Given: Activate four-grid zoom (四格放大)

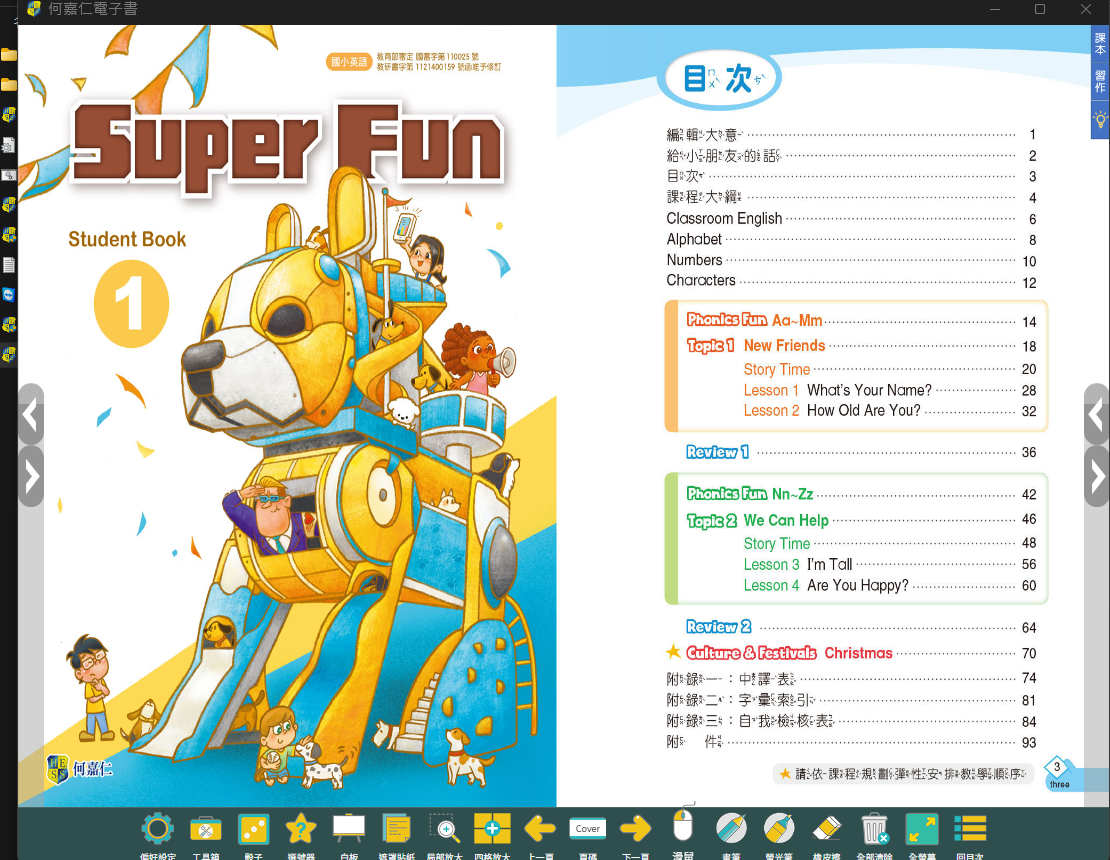Looking at the screenshot, I should (x=493, y=828).
